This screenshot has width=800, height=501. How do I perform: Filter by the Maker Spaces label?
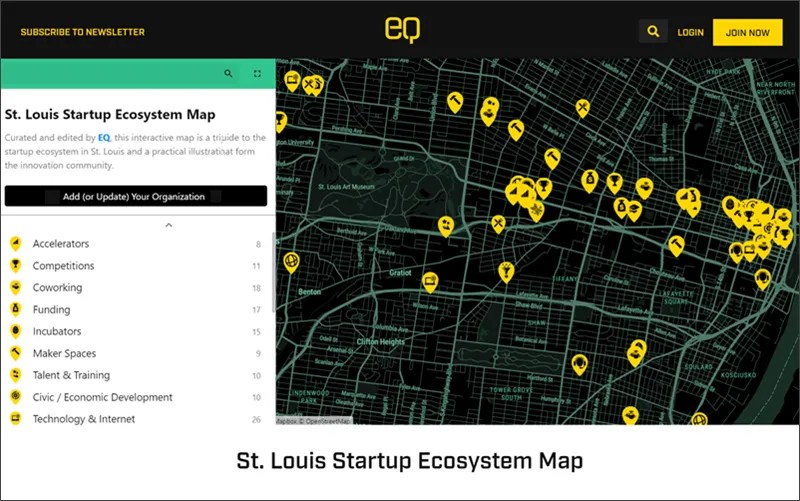pos(64,353)
